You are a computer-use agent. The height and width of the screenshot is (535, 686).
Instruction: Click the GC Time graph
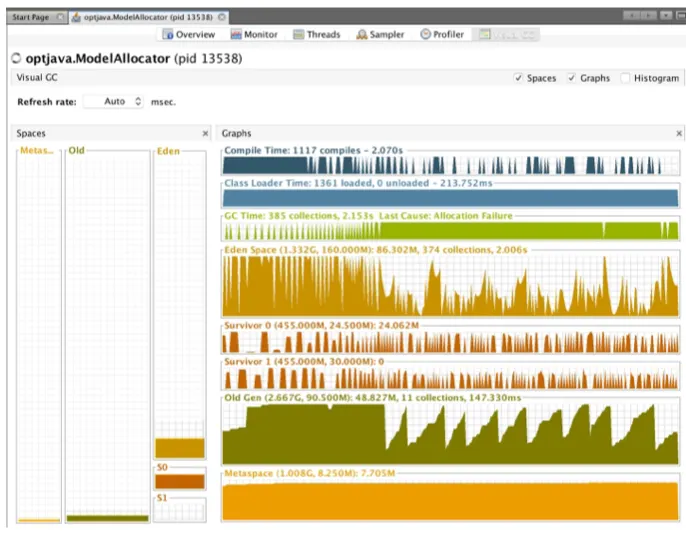pos(451,231)
